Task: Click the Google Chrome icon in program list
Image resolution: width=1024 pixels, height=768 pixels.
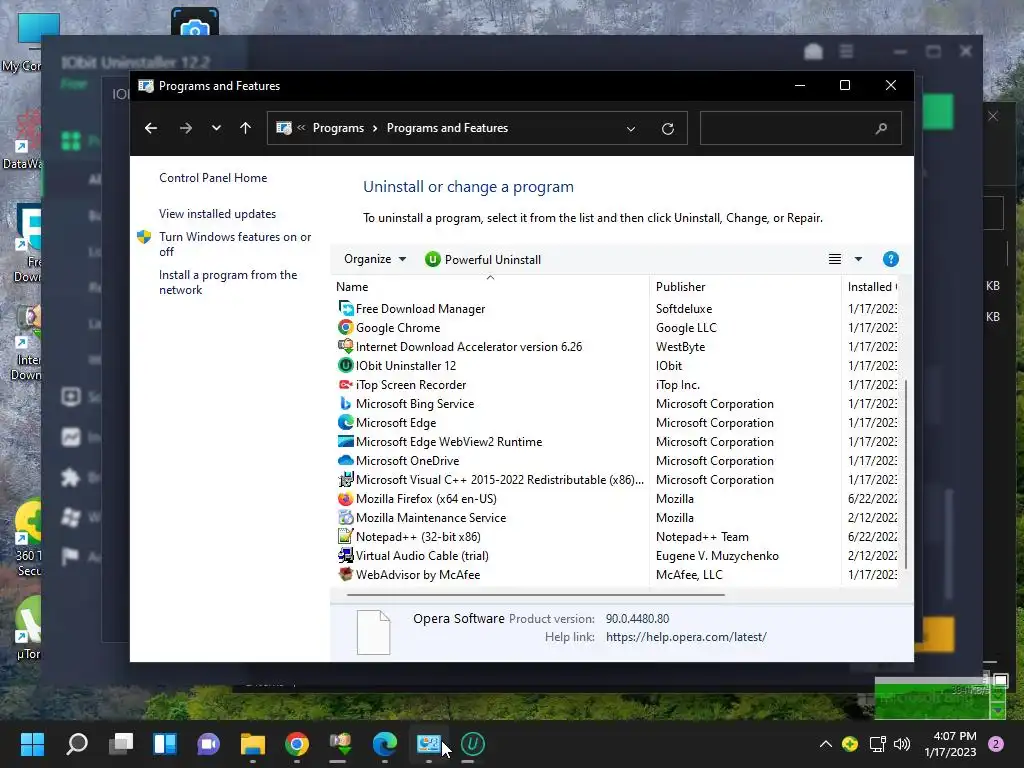Action: (345, 327)
